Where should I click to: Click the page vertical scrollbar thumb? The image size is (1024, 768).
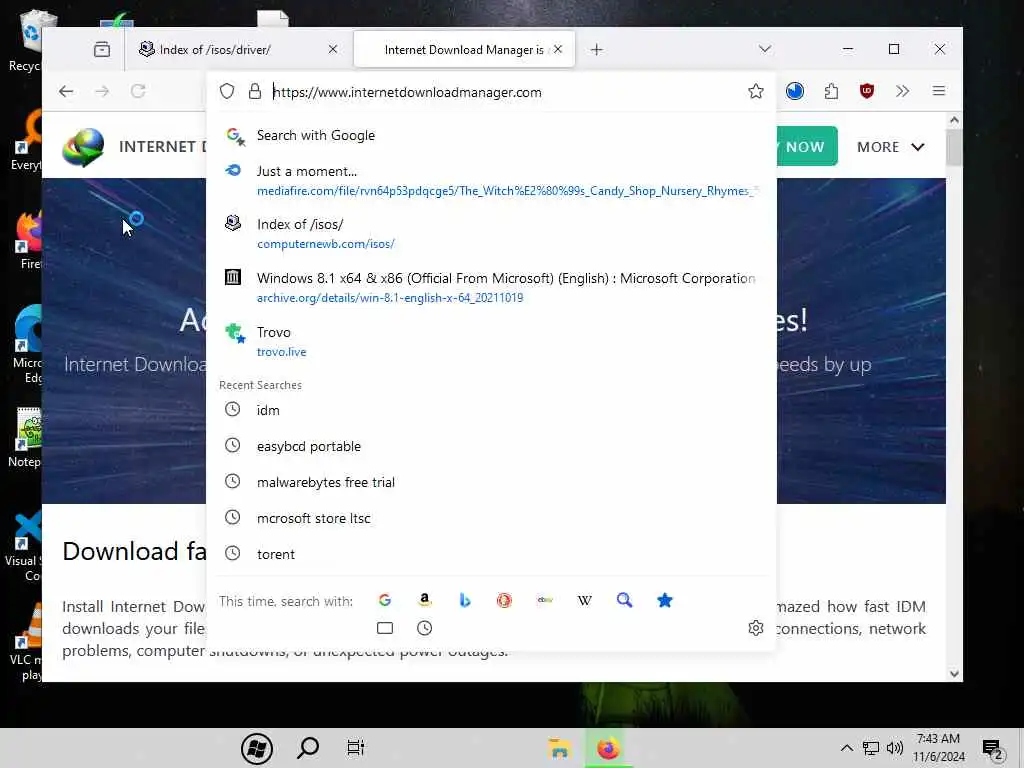tap(954, 147)
